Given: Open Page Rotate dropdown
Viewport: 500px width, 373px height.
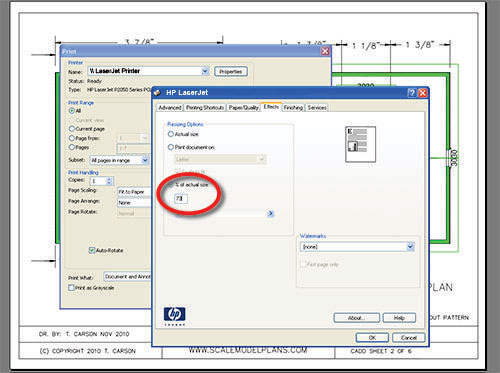Looking at the screenshot, I should 134,213.
